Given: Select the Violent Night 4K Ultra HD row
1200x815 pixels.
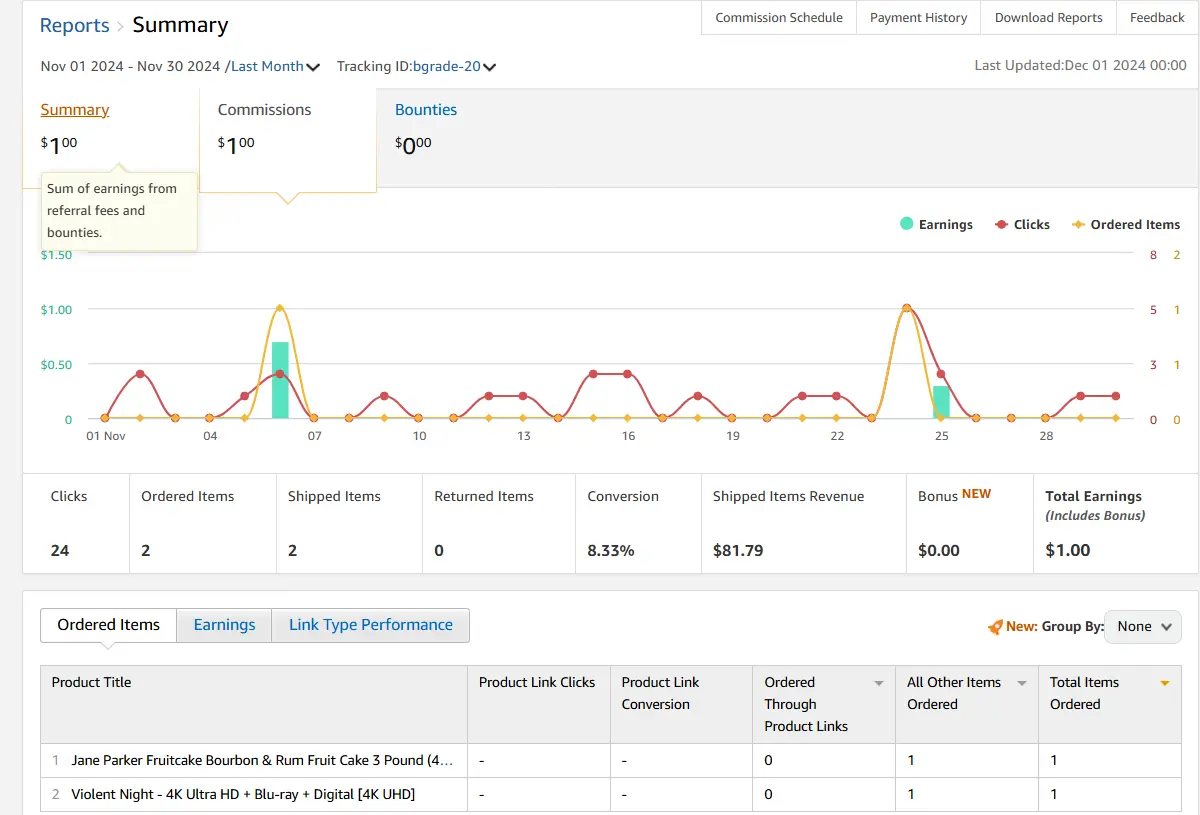Looking at the screenshot, I should point(611,795).
